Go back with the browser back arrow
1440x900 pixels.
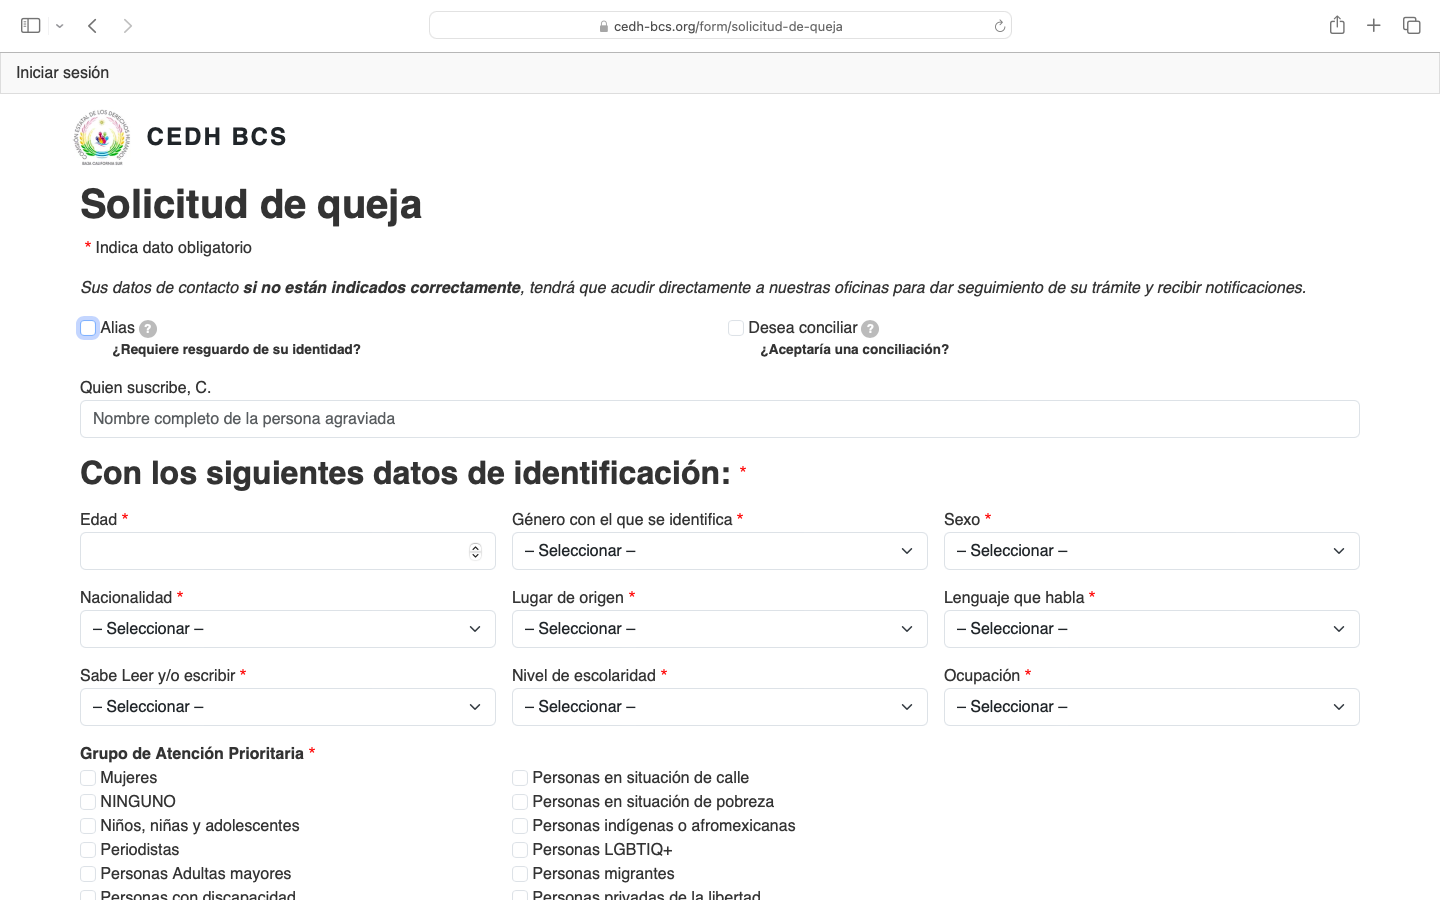[92, 26]
